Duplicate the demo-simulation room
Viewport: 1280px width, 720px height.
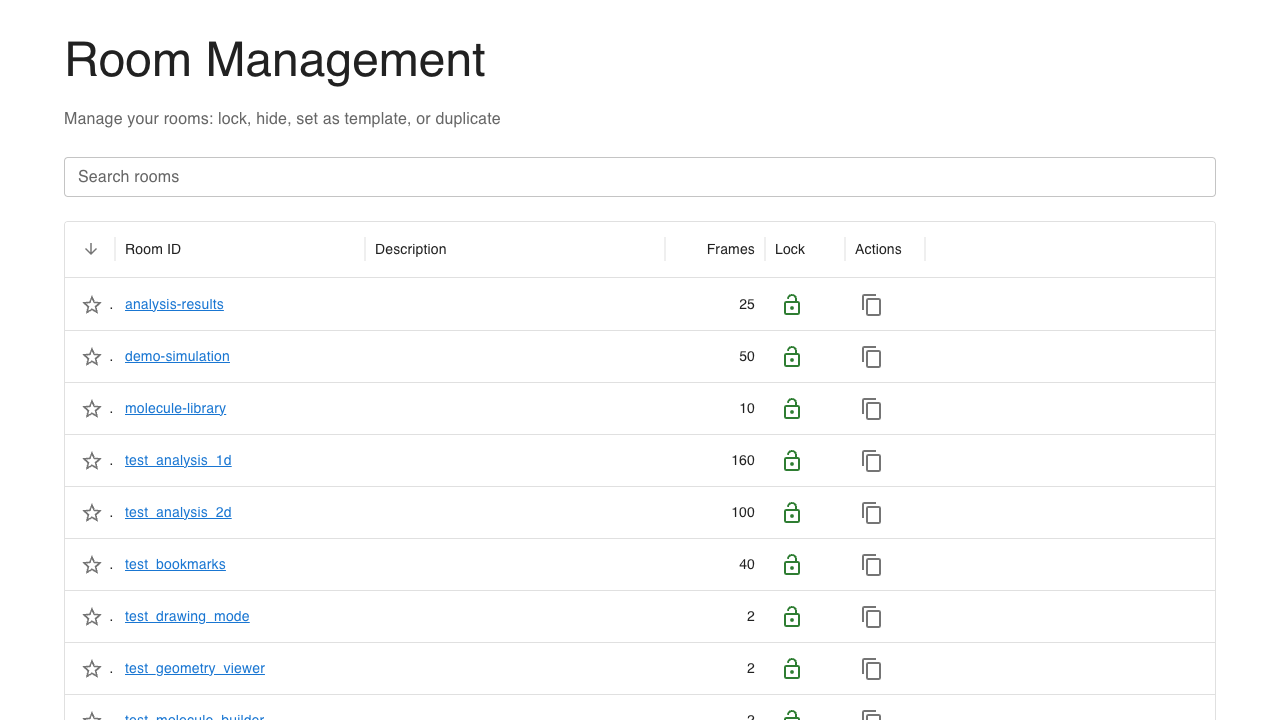(x=872, y=357)
